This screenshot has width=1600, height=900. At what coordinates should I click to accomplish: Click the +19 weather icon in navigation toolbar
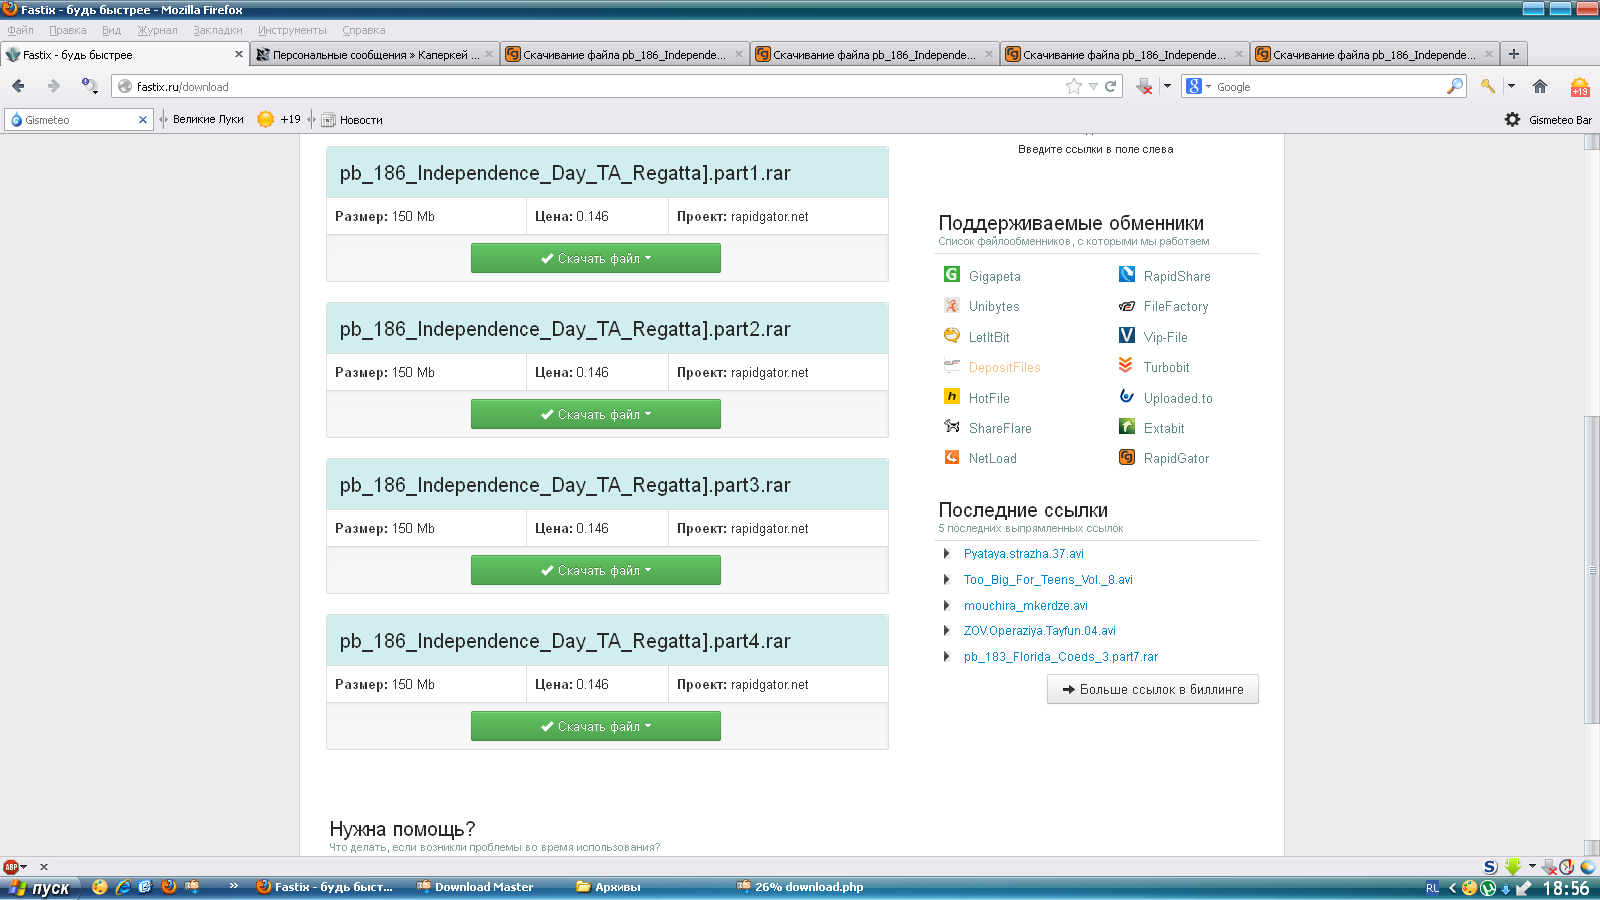[x=1580, y=87]
